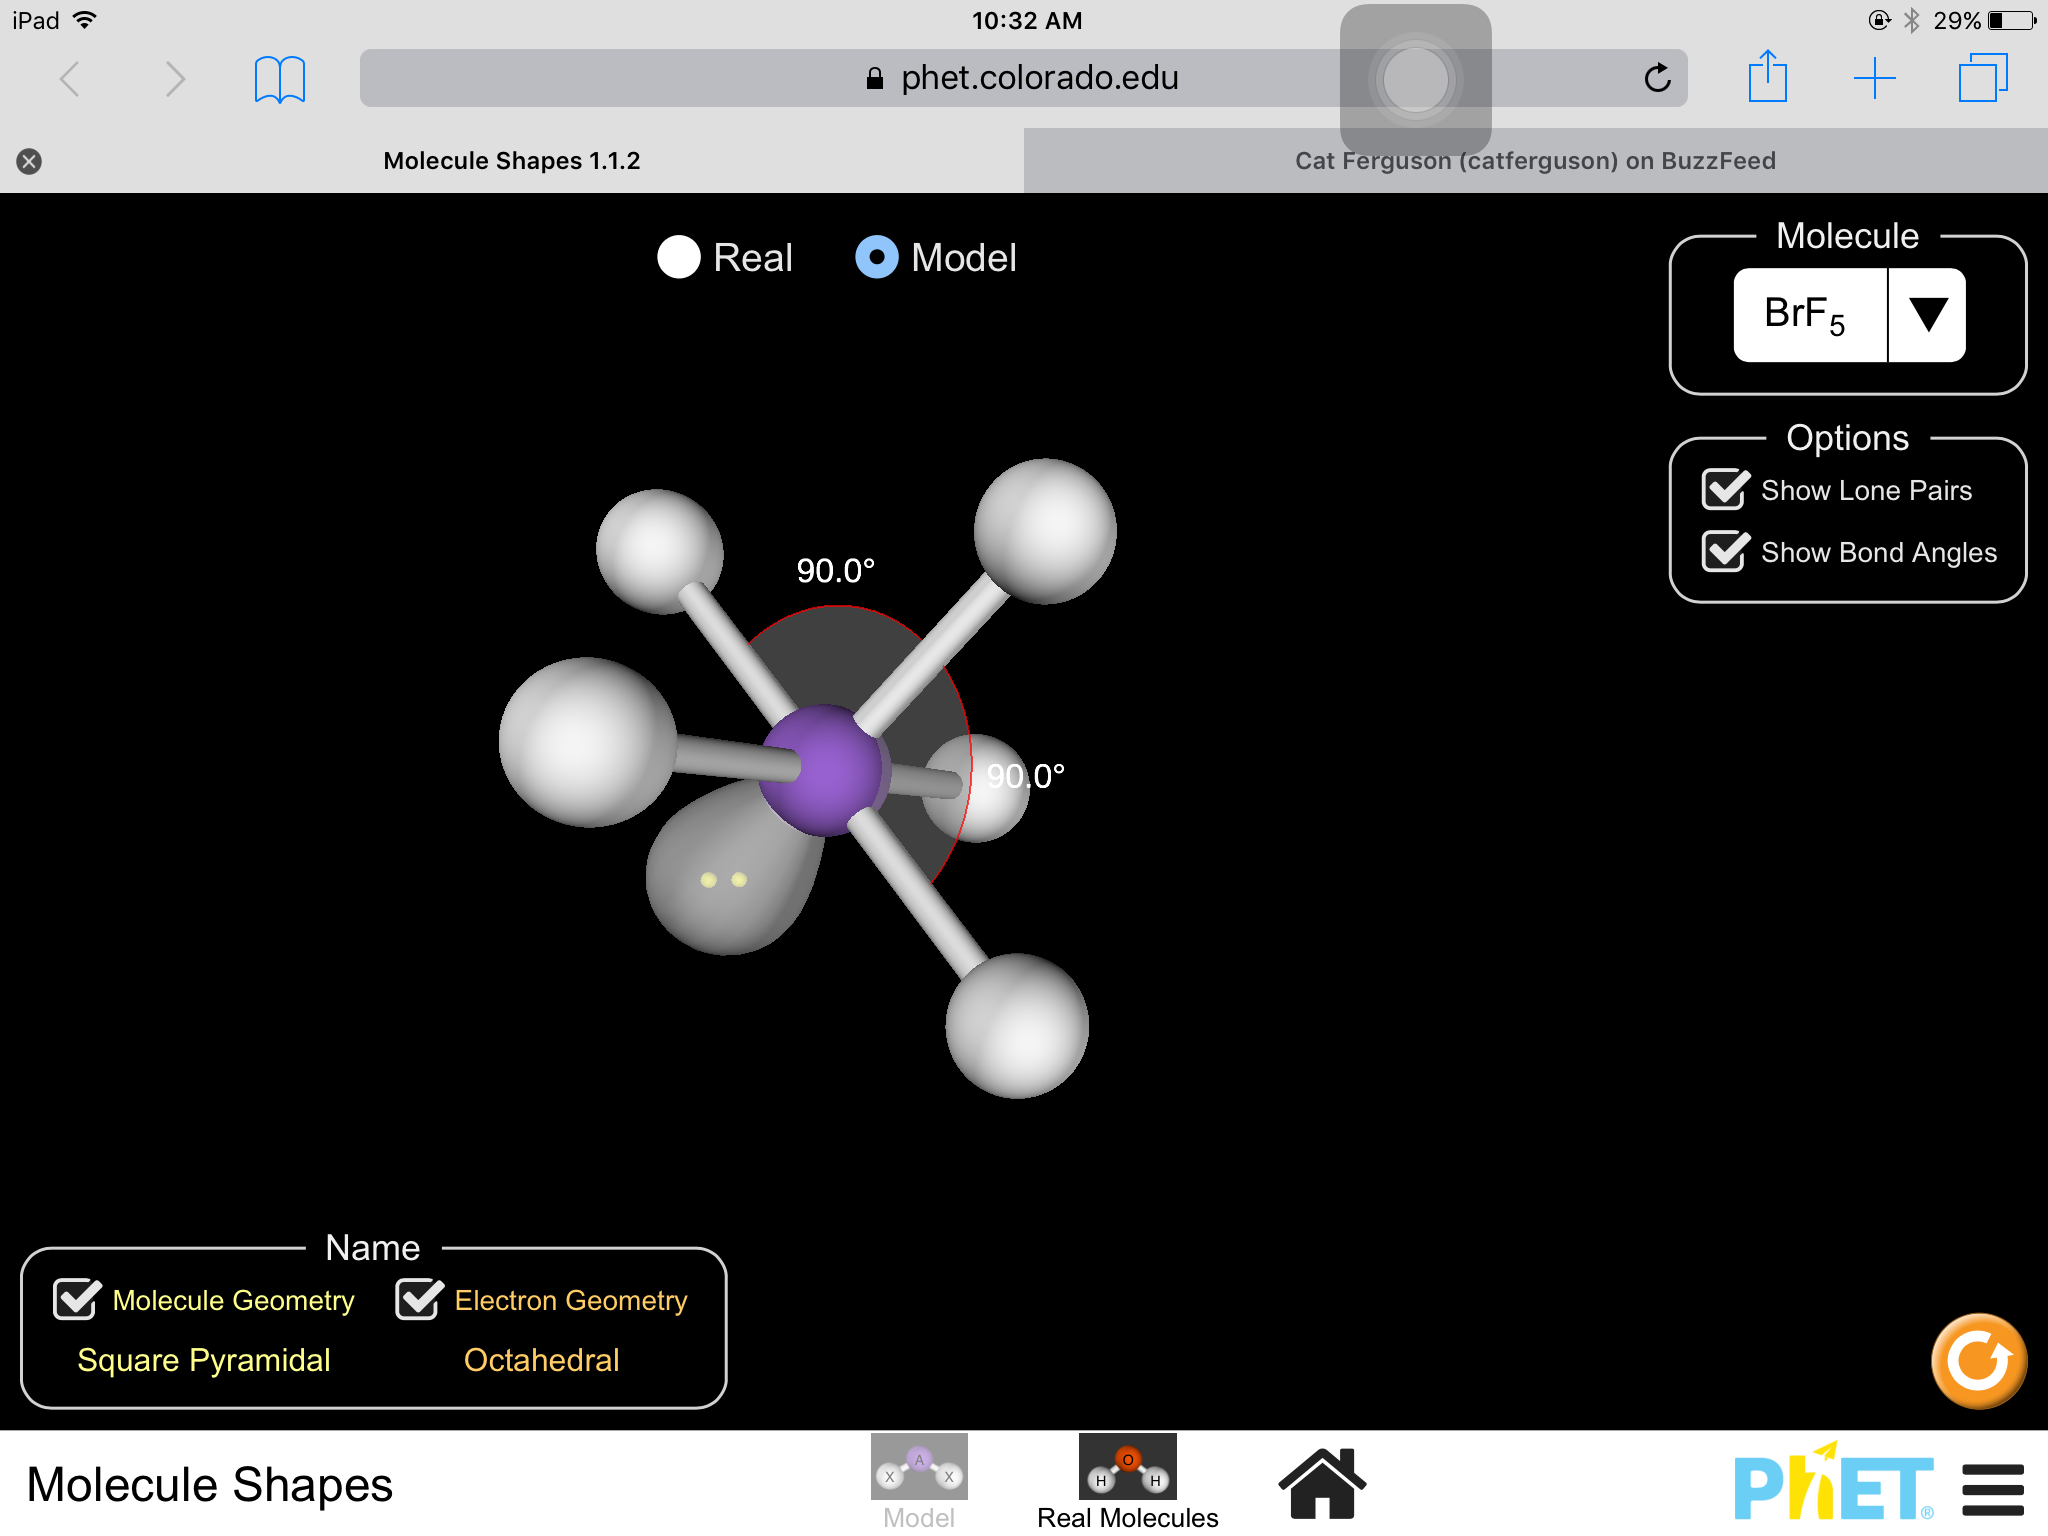
Task: Select the Real radio button
Action: 679,258
